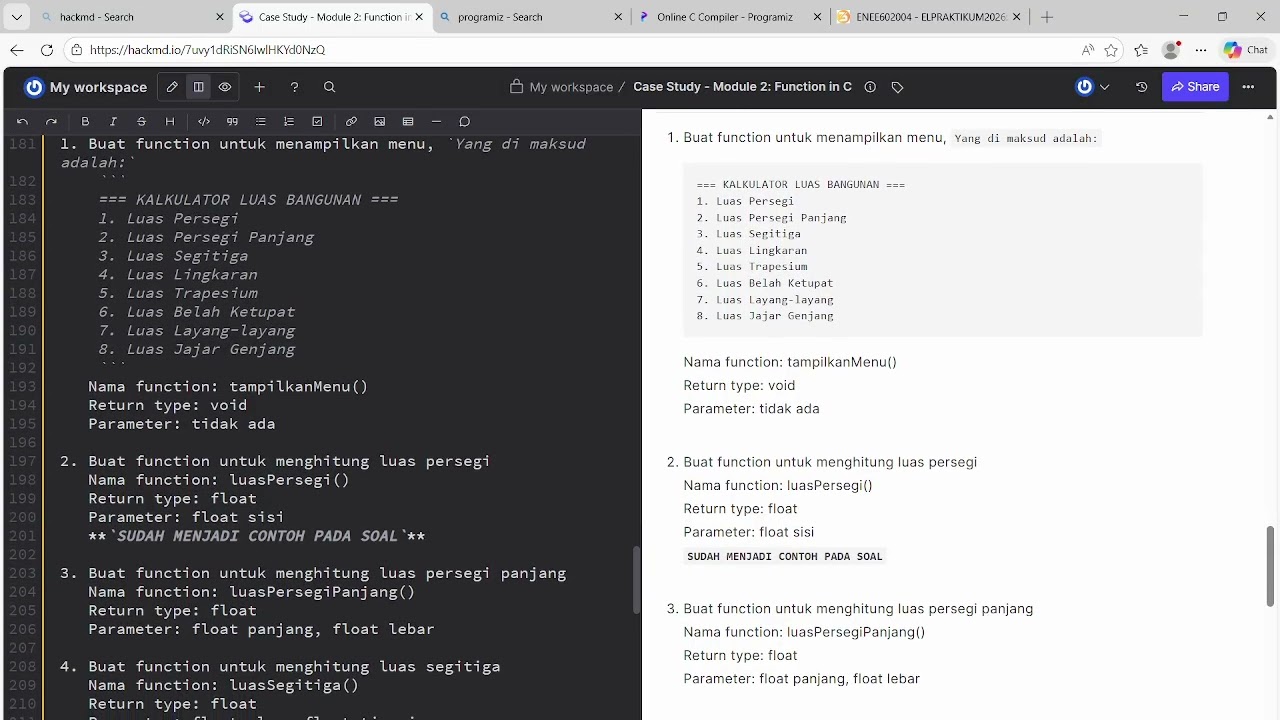Click the Share button
The image size is (1280, 720).
[x=1195, y=87]
